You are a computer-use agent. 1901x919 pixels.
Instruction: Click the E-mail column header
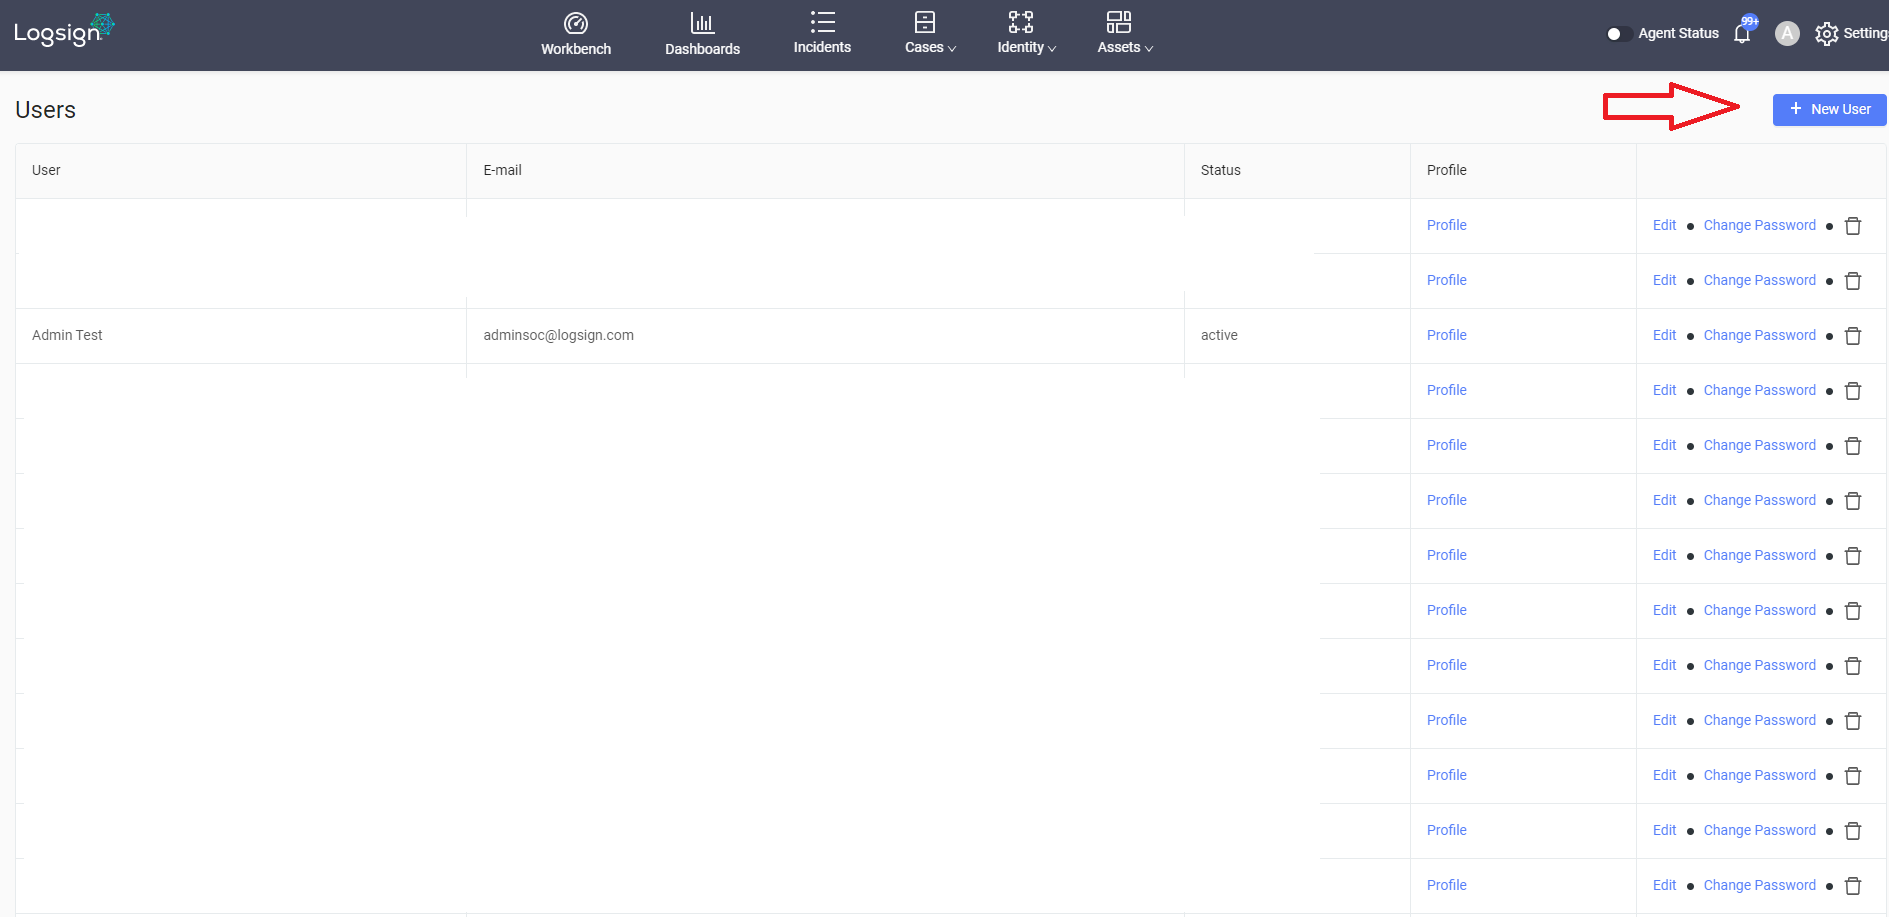[825, 171]
